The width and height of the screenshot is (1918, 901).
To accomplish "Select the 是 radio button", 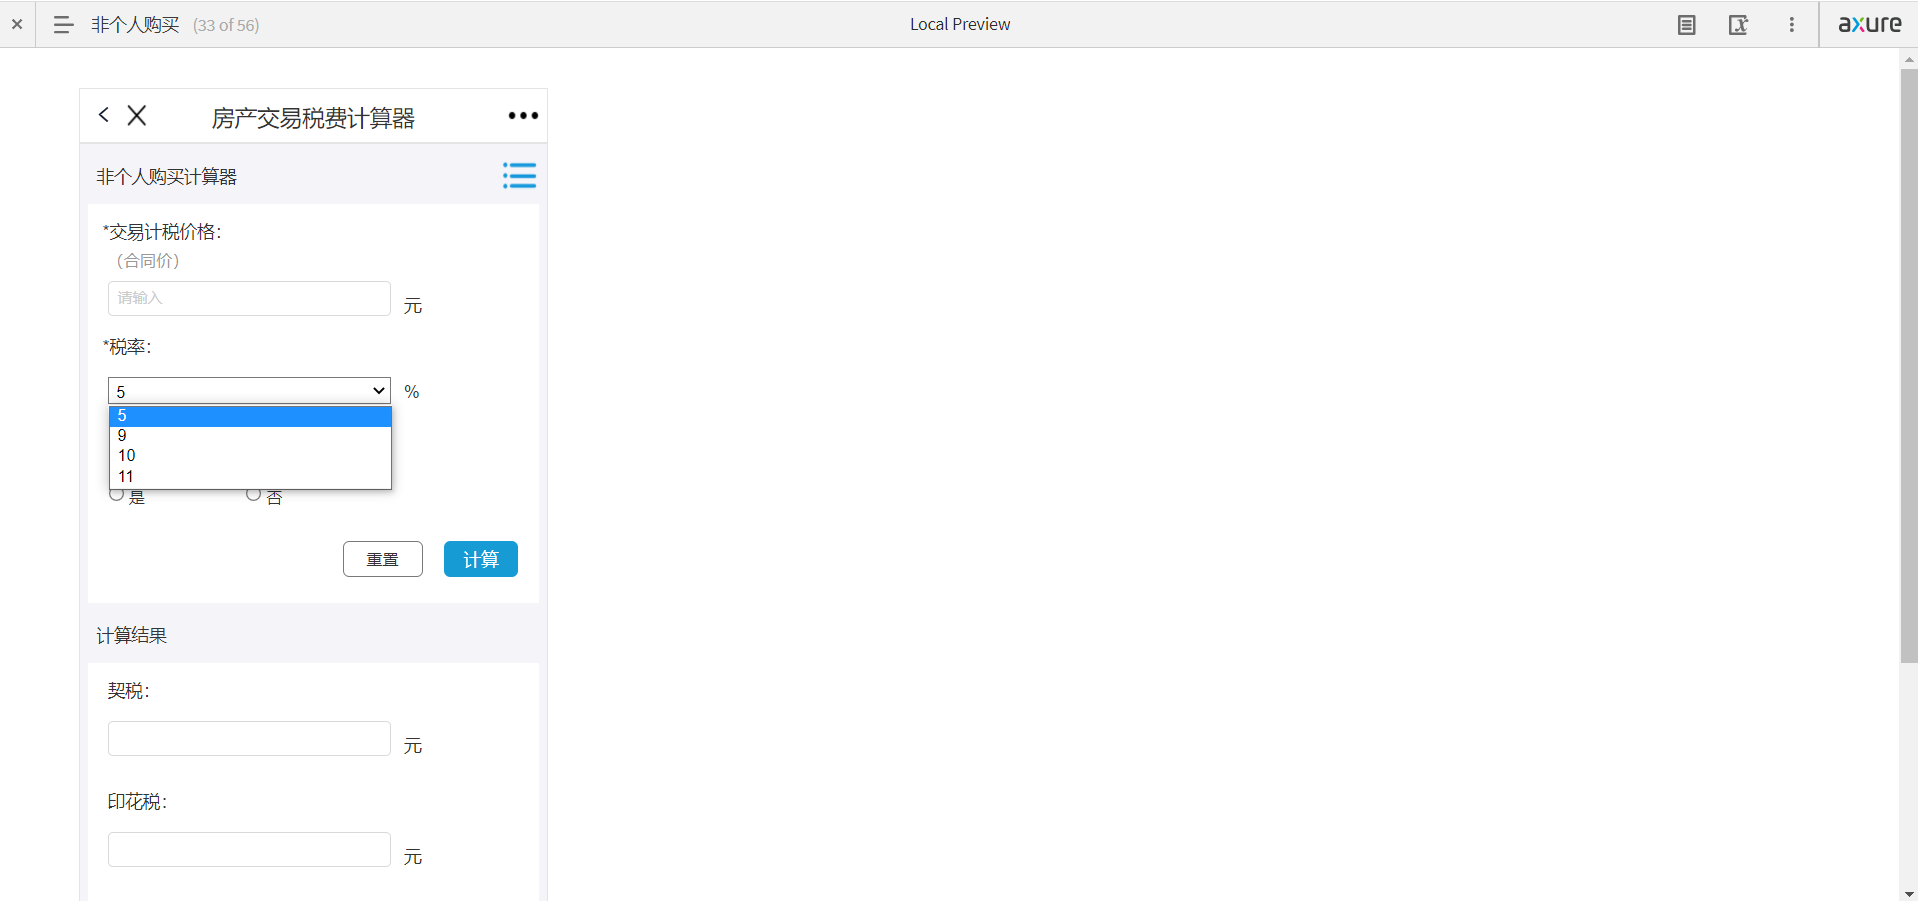I will click(x=117, y=495).
